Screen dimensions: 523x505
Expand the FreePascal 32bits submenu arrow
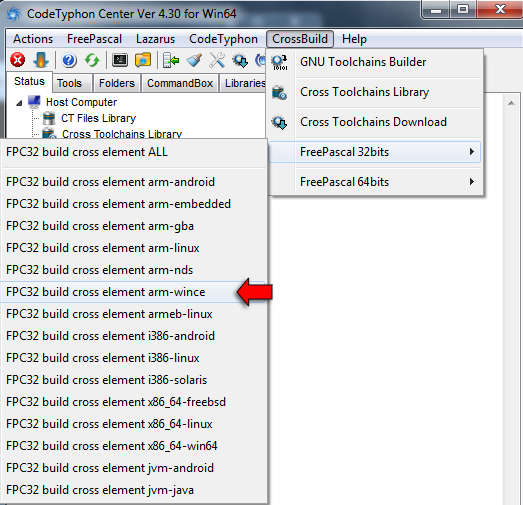tap(472, 152)
